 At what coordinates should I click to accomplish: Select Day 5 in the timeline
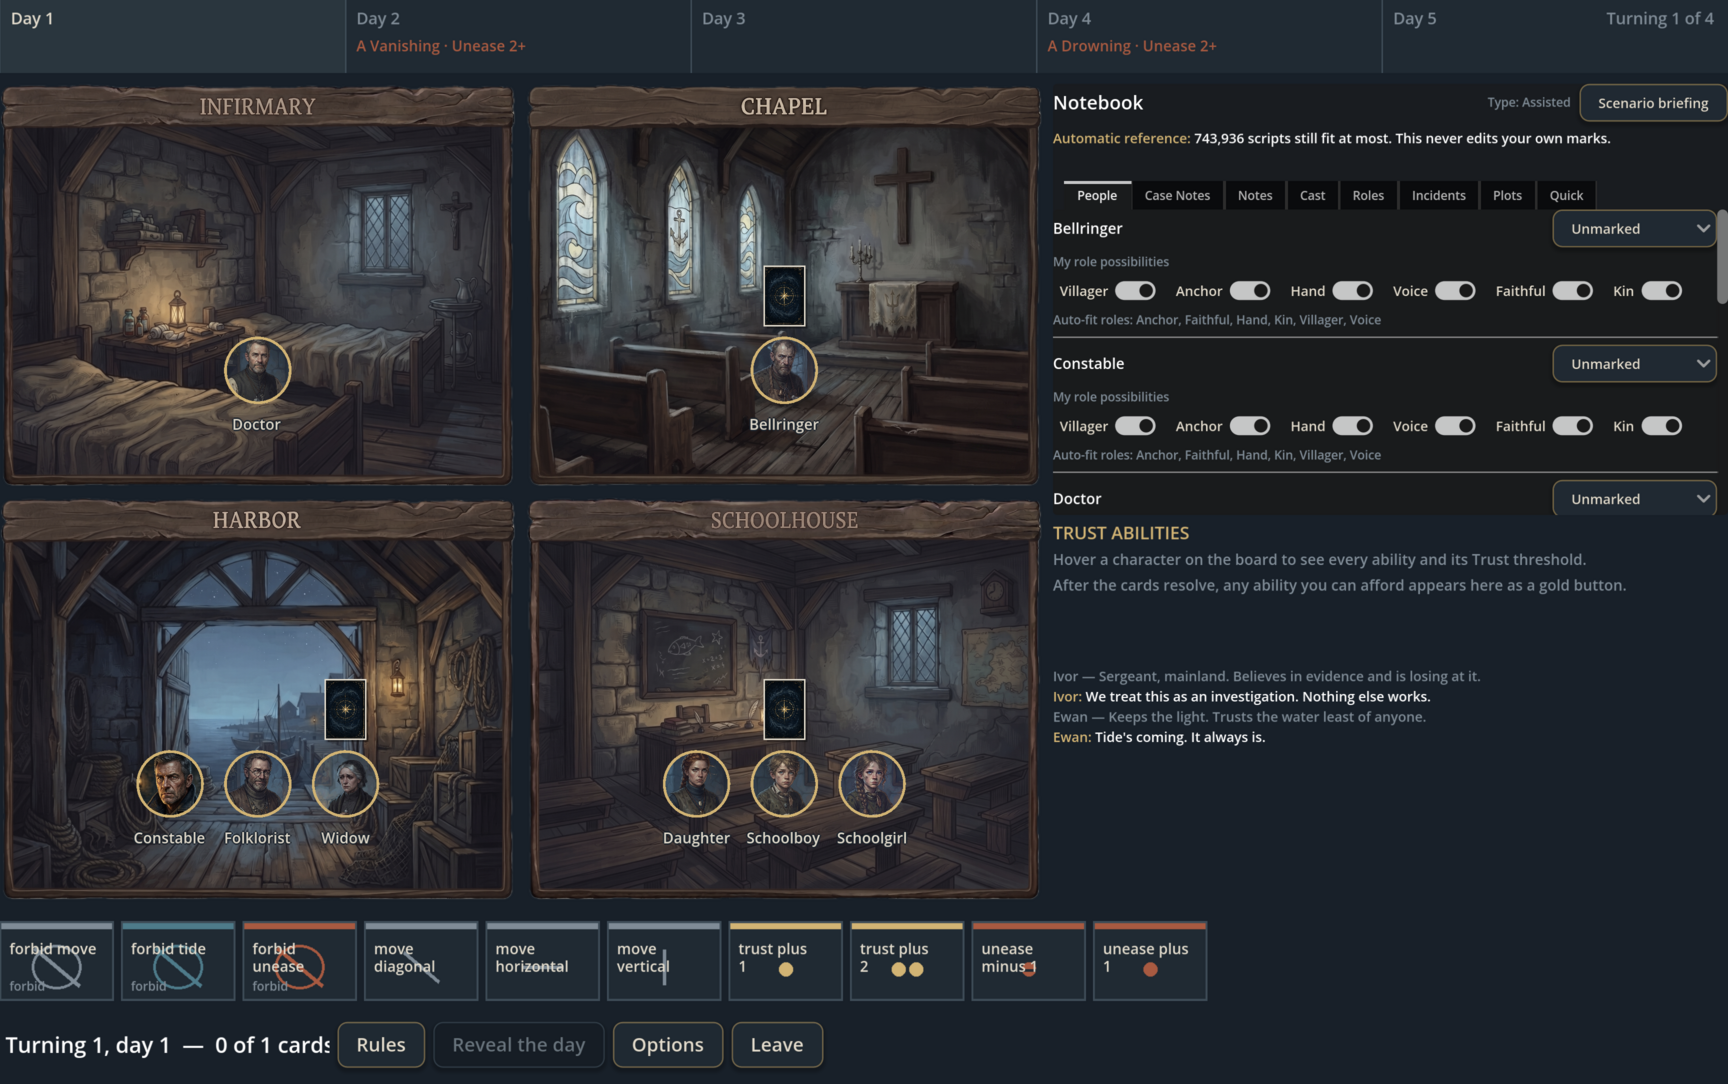(1555, 36)
